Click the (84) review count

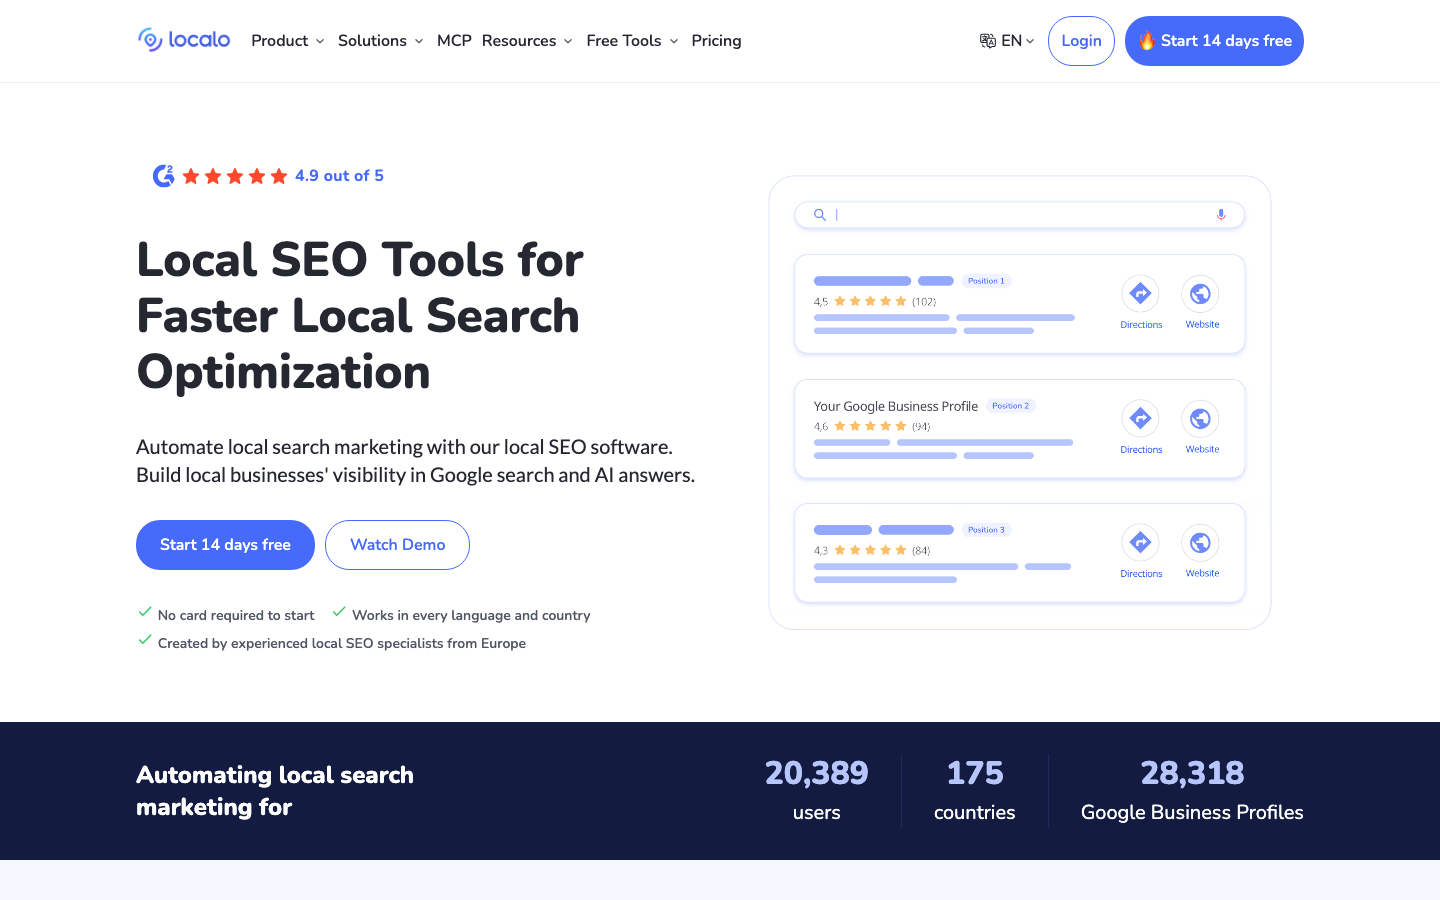[921, 550]
